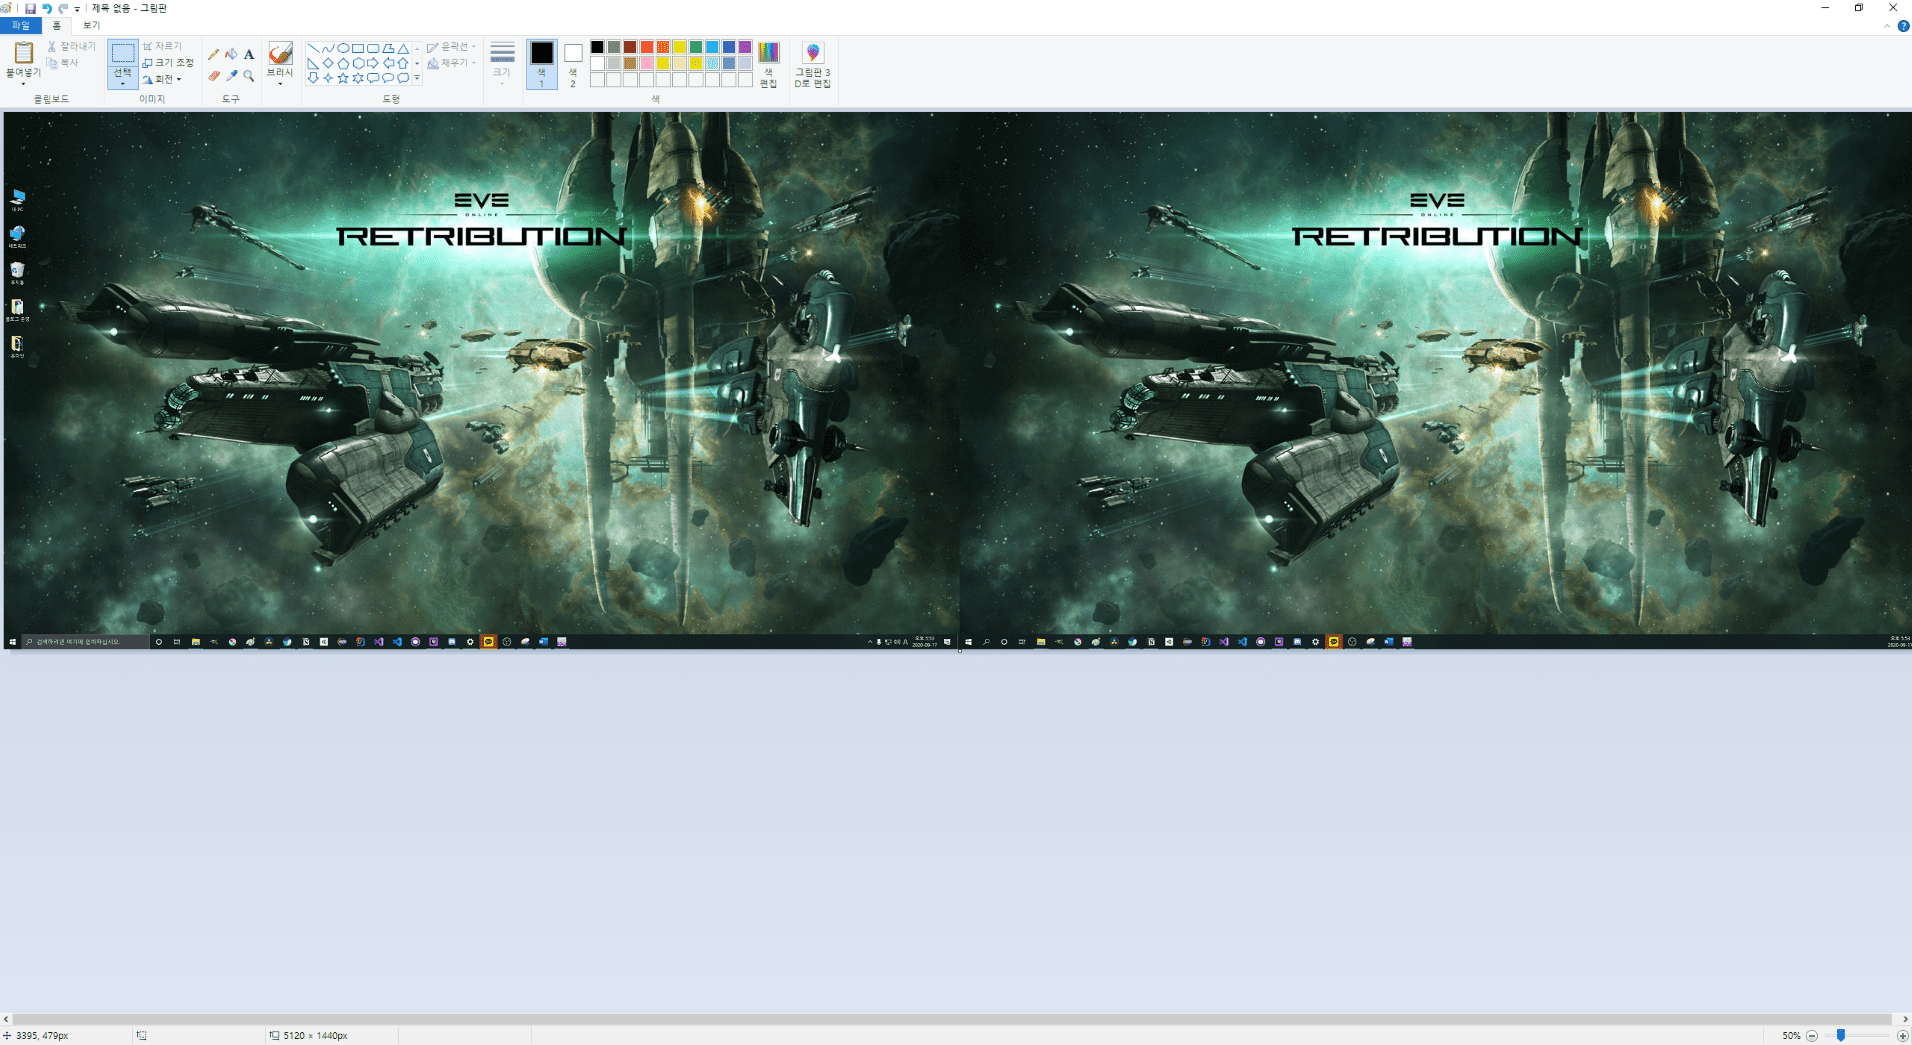Select the Eraser tool
The height and width of the screenshot is (1045, 1912).
pyautogui.click(x=213, y=75)
